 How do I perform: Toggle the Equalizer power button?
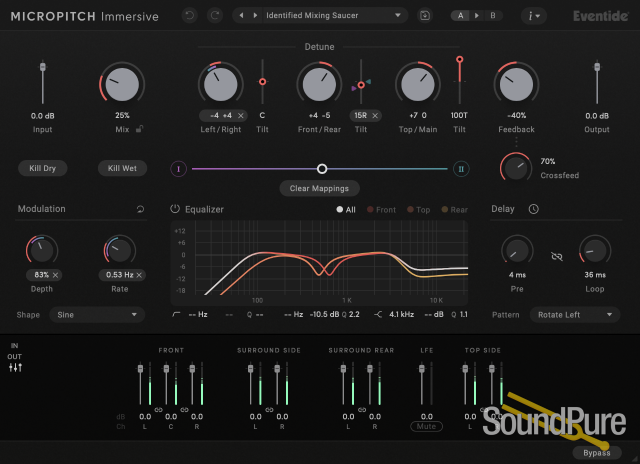point(175,209)
